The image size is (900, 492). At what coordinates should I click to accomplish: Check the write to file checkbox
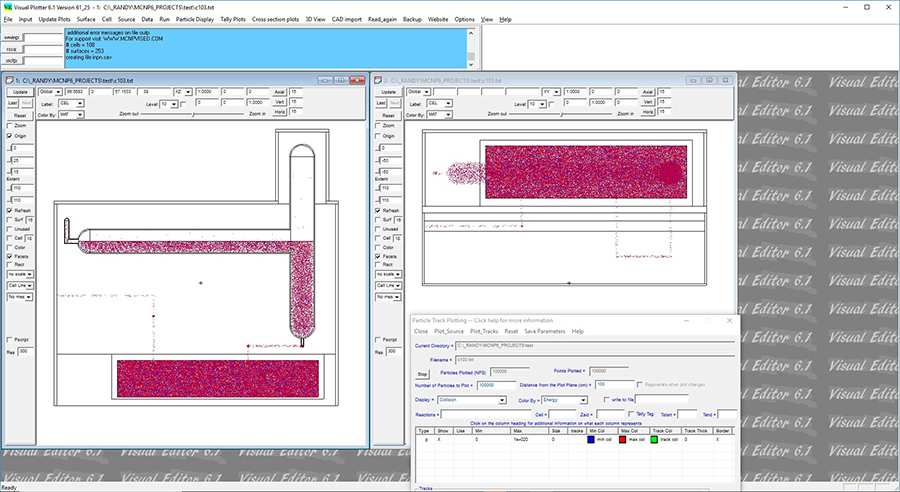pyautogui.click(x=607, y=400)
